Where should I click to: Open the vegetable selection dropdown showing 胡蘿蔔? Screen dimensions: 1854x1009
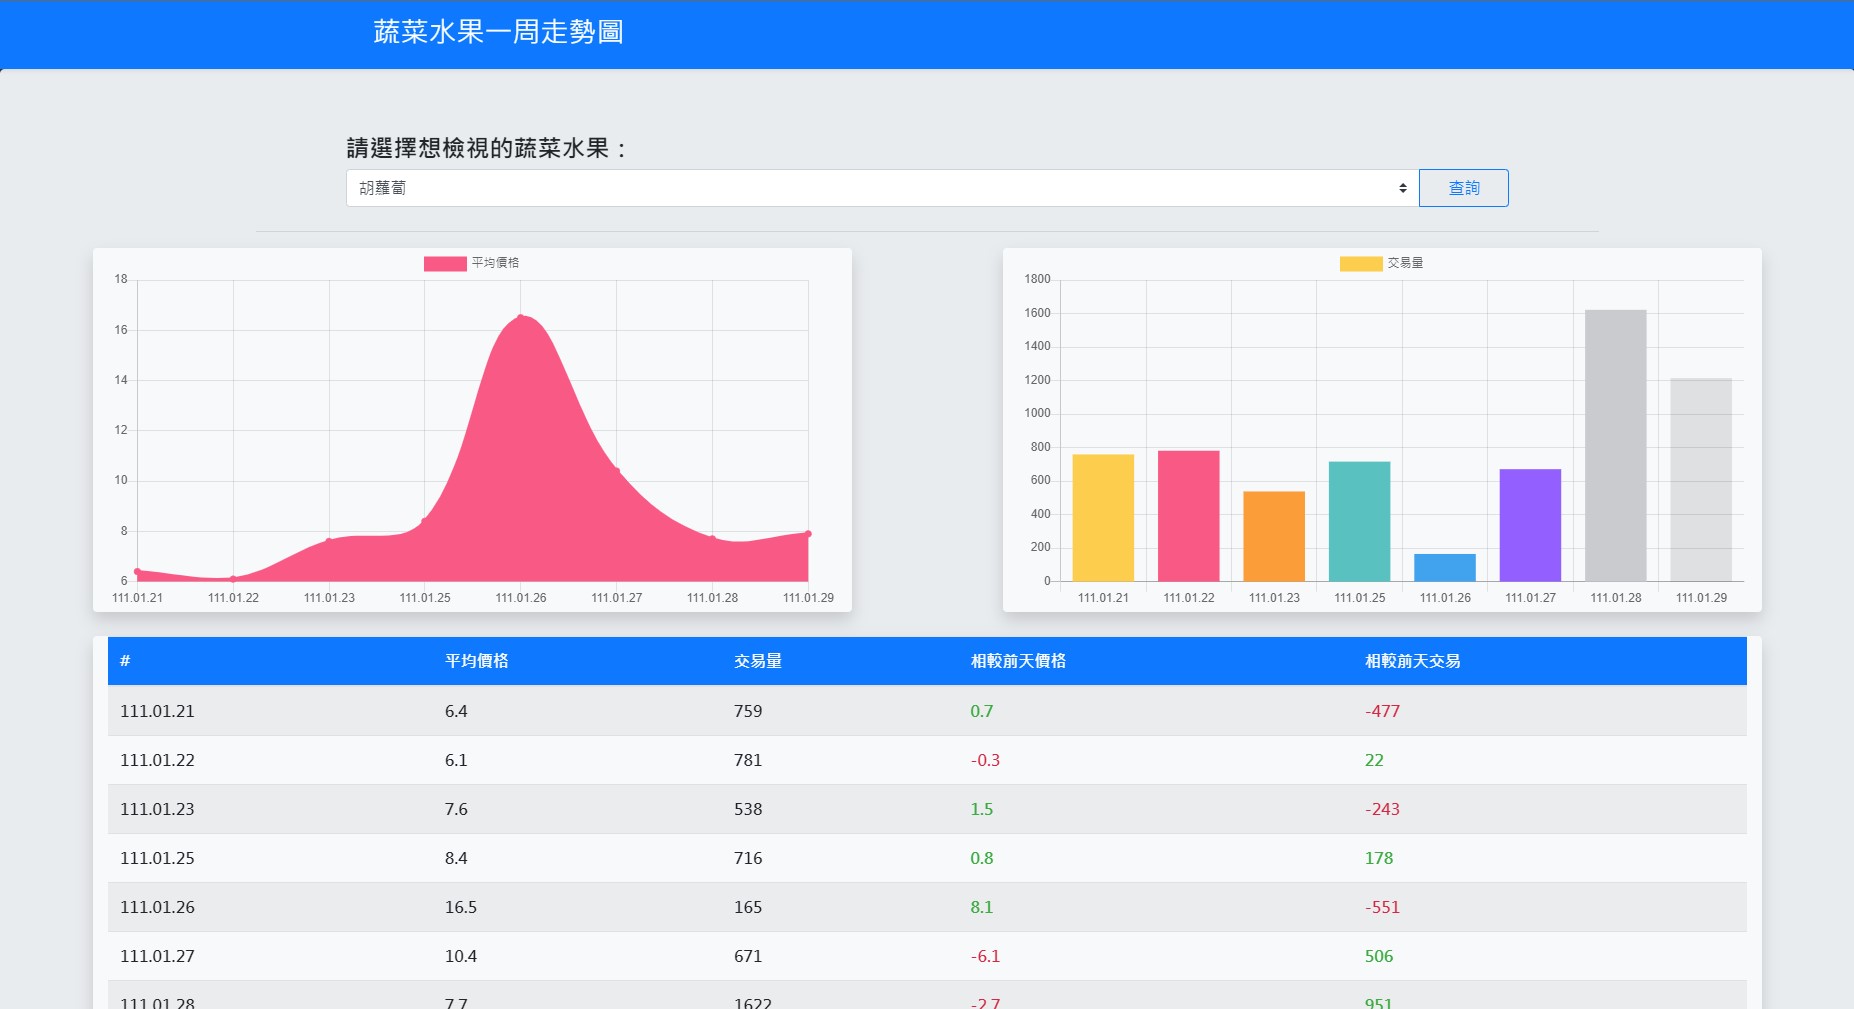pos(880,188)
